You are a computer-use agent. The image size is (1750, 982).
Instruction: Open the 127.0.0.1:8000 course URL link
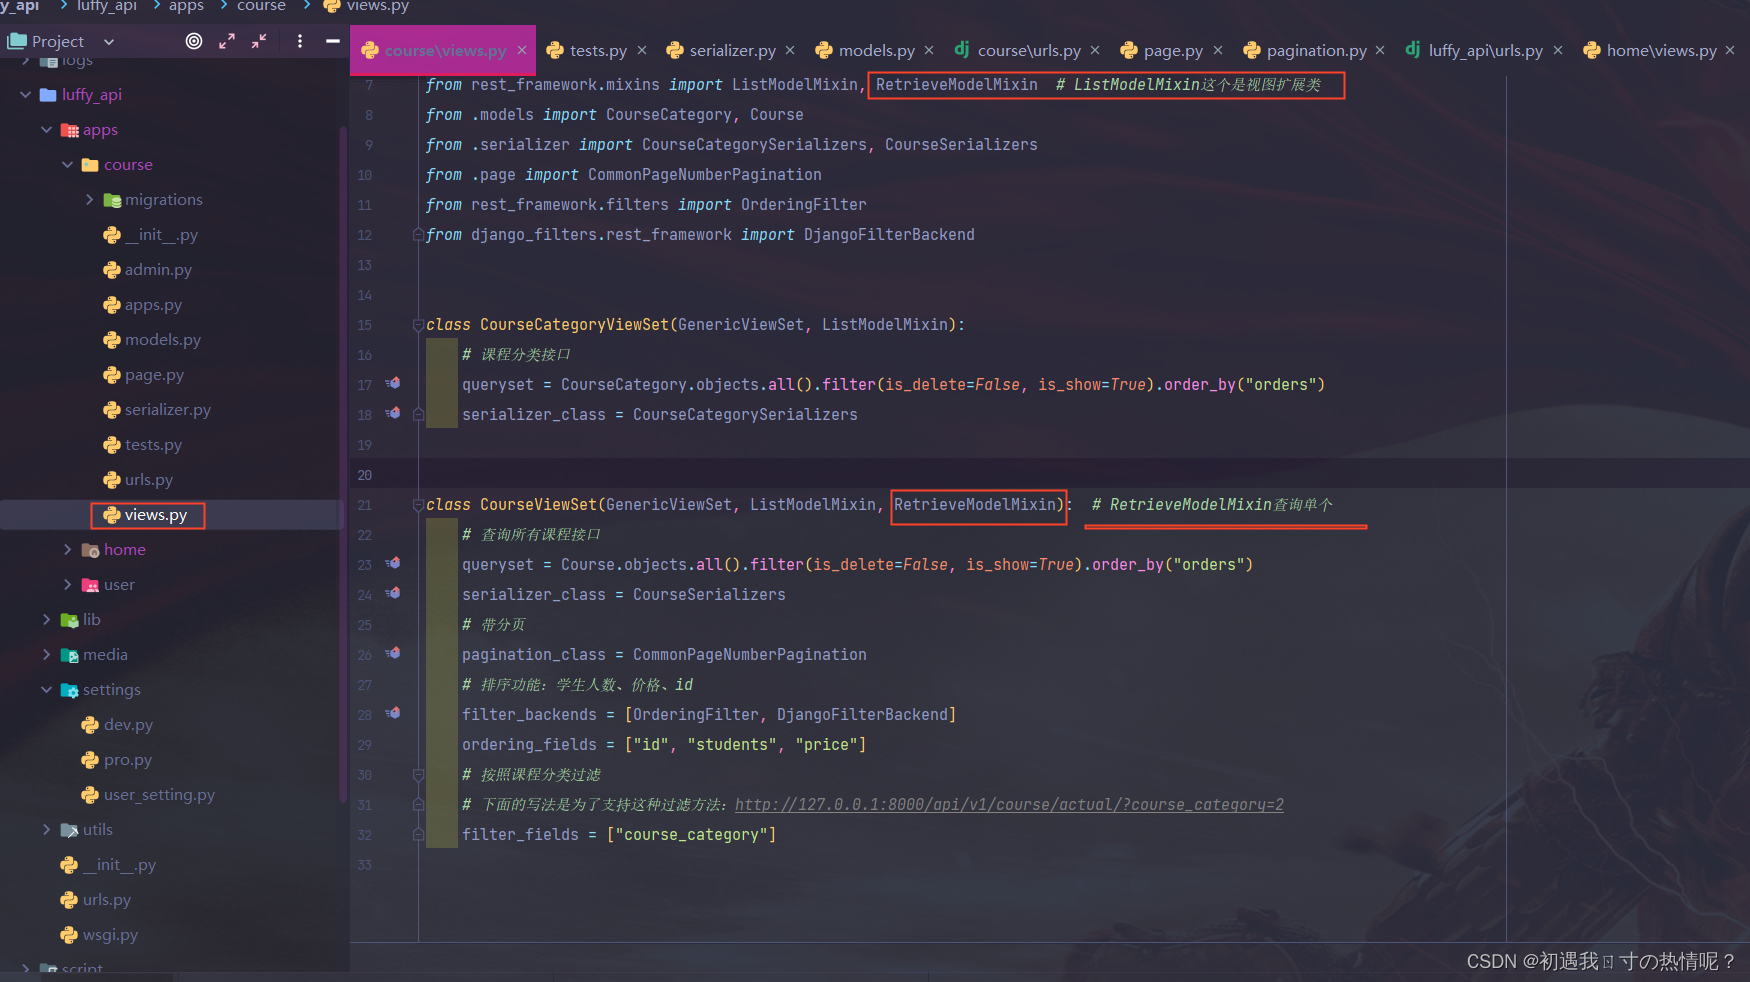1009,805
